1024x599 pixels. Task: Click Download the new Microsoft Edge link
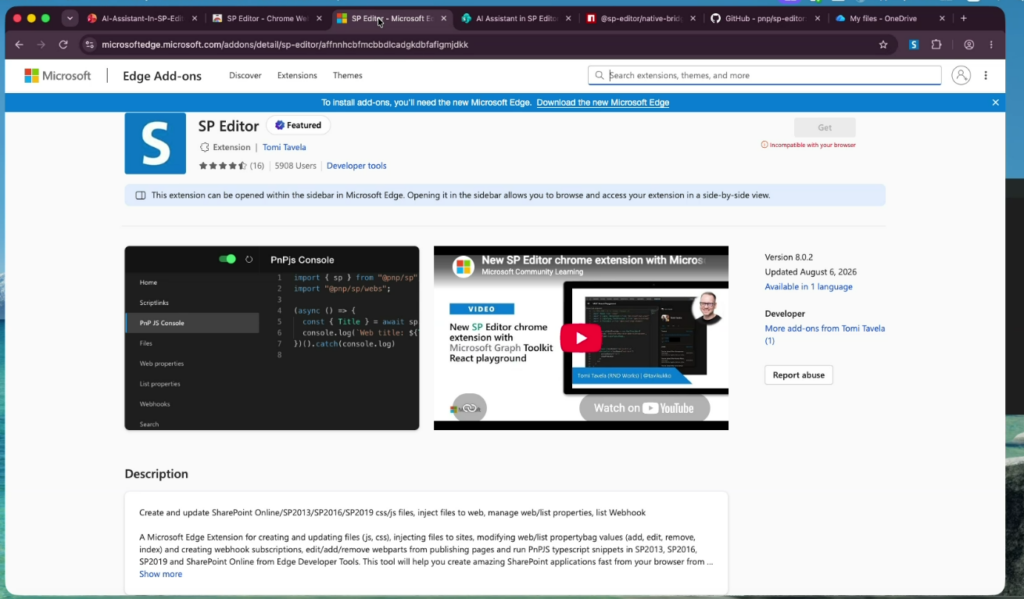pos(603,103)
